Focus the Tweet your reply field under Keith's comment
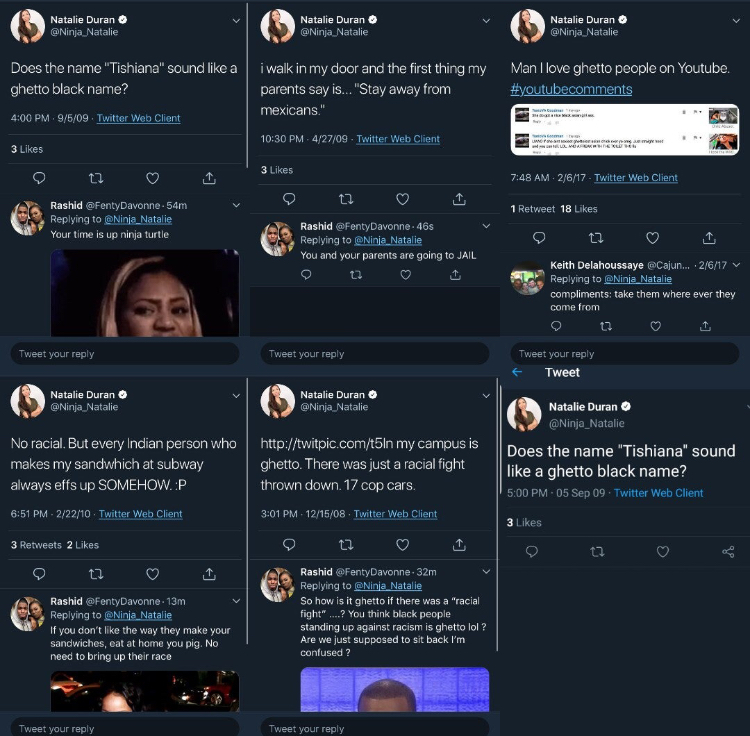The height and width of the screenshot is (736, 750). [624, 354]
